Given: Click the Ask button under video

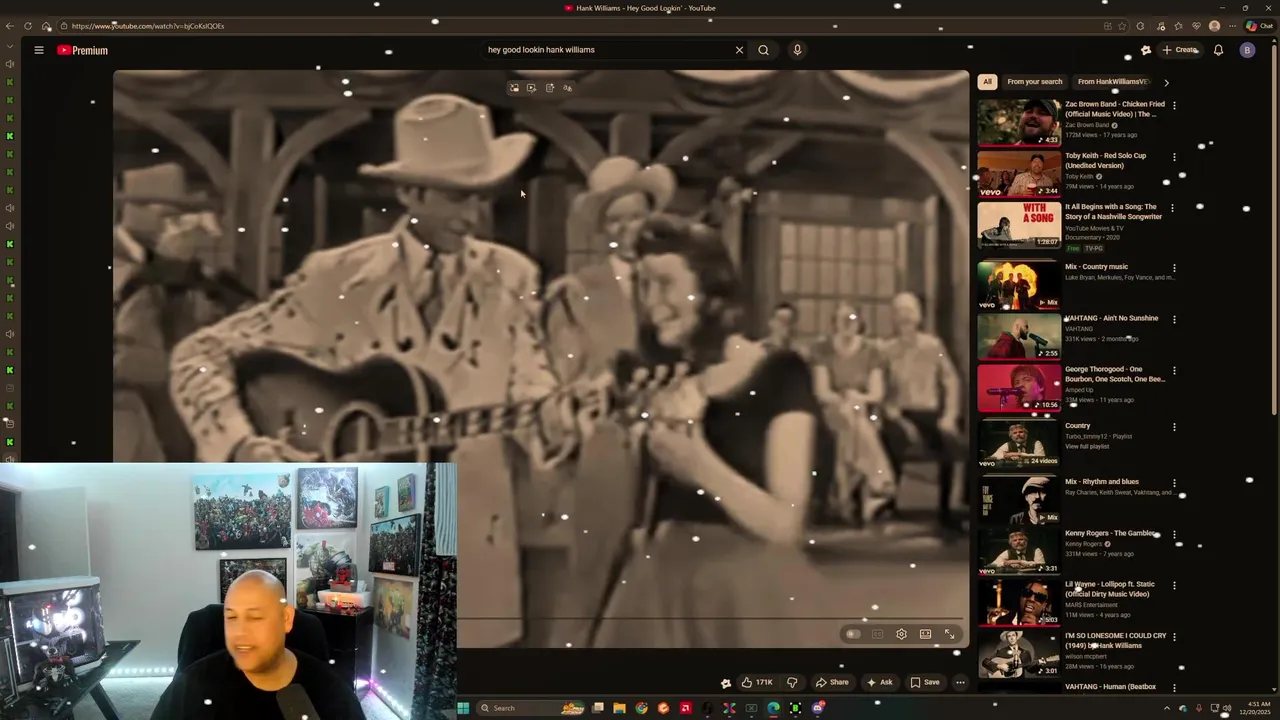Looking at the screenshot, I should coord(879,682).
